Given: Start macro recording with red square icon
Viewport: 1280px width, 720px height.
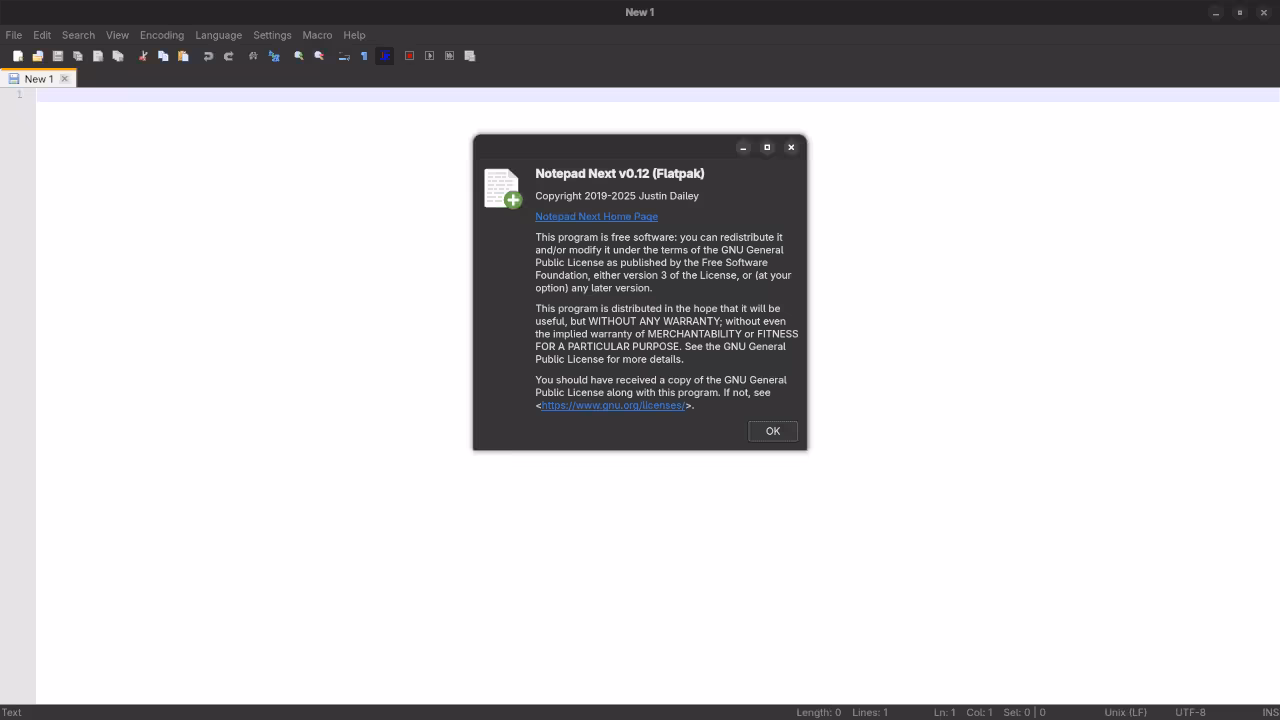Looking at the screenshot, I should coord(409,56).
